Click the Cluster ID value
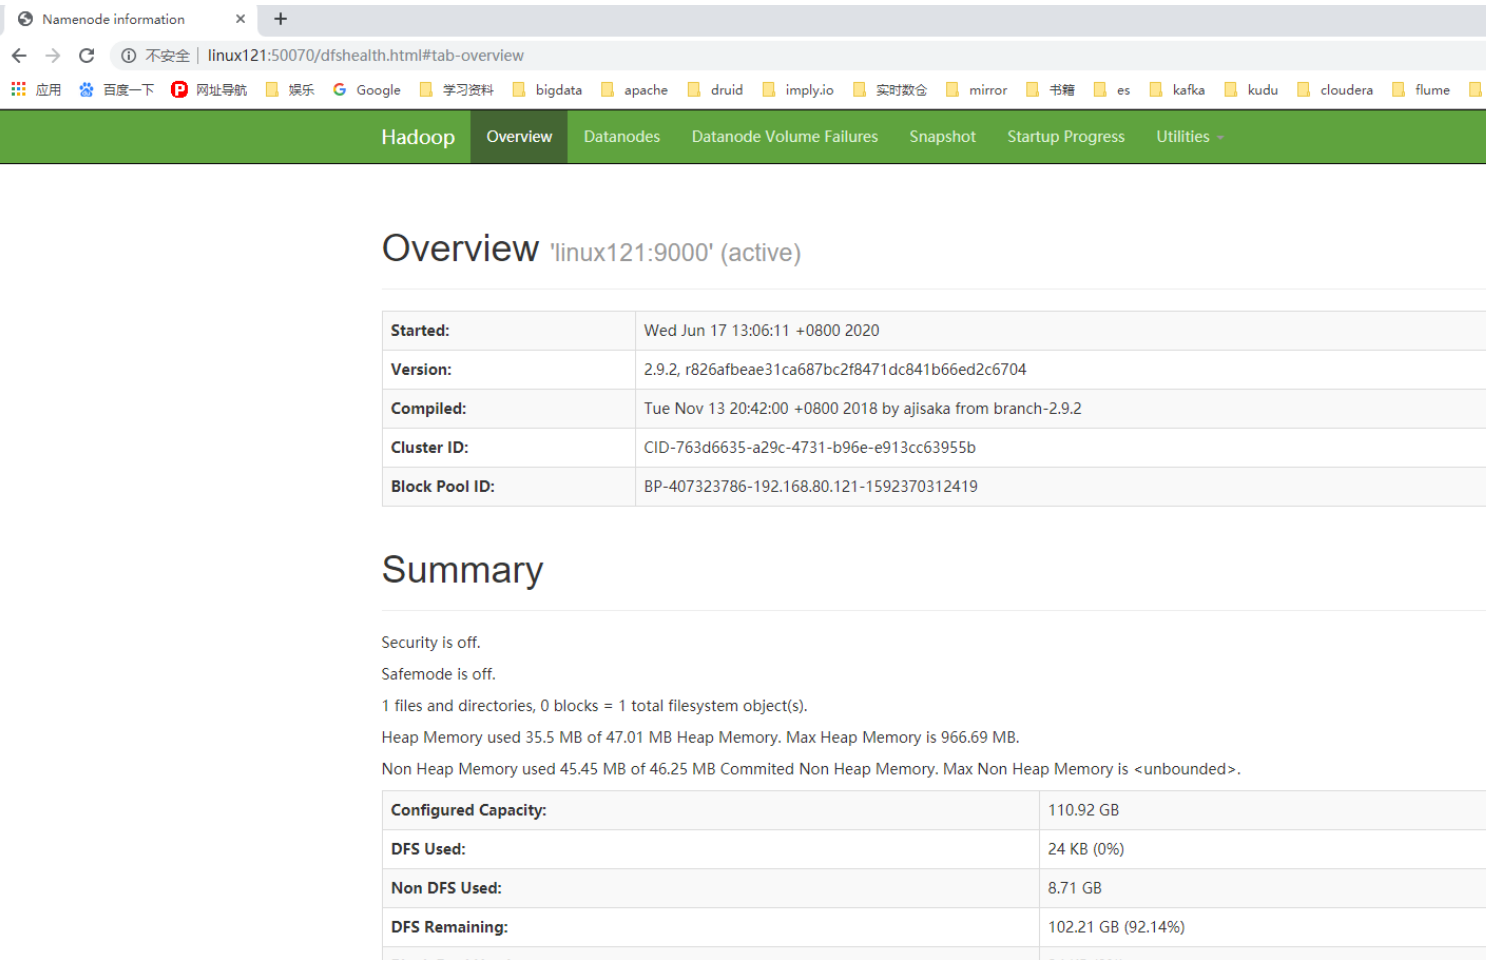 click(x=810, y=448)
